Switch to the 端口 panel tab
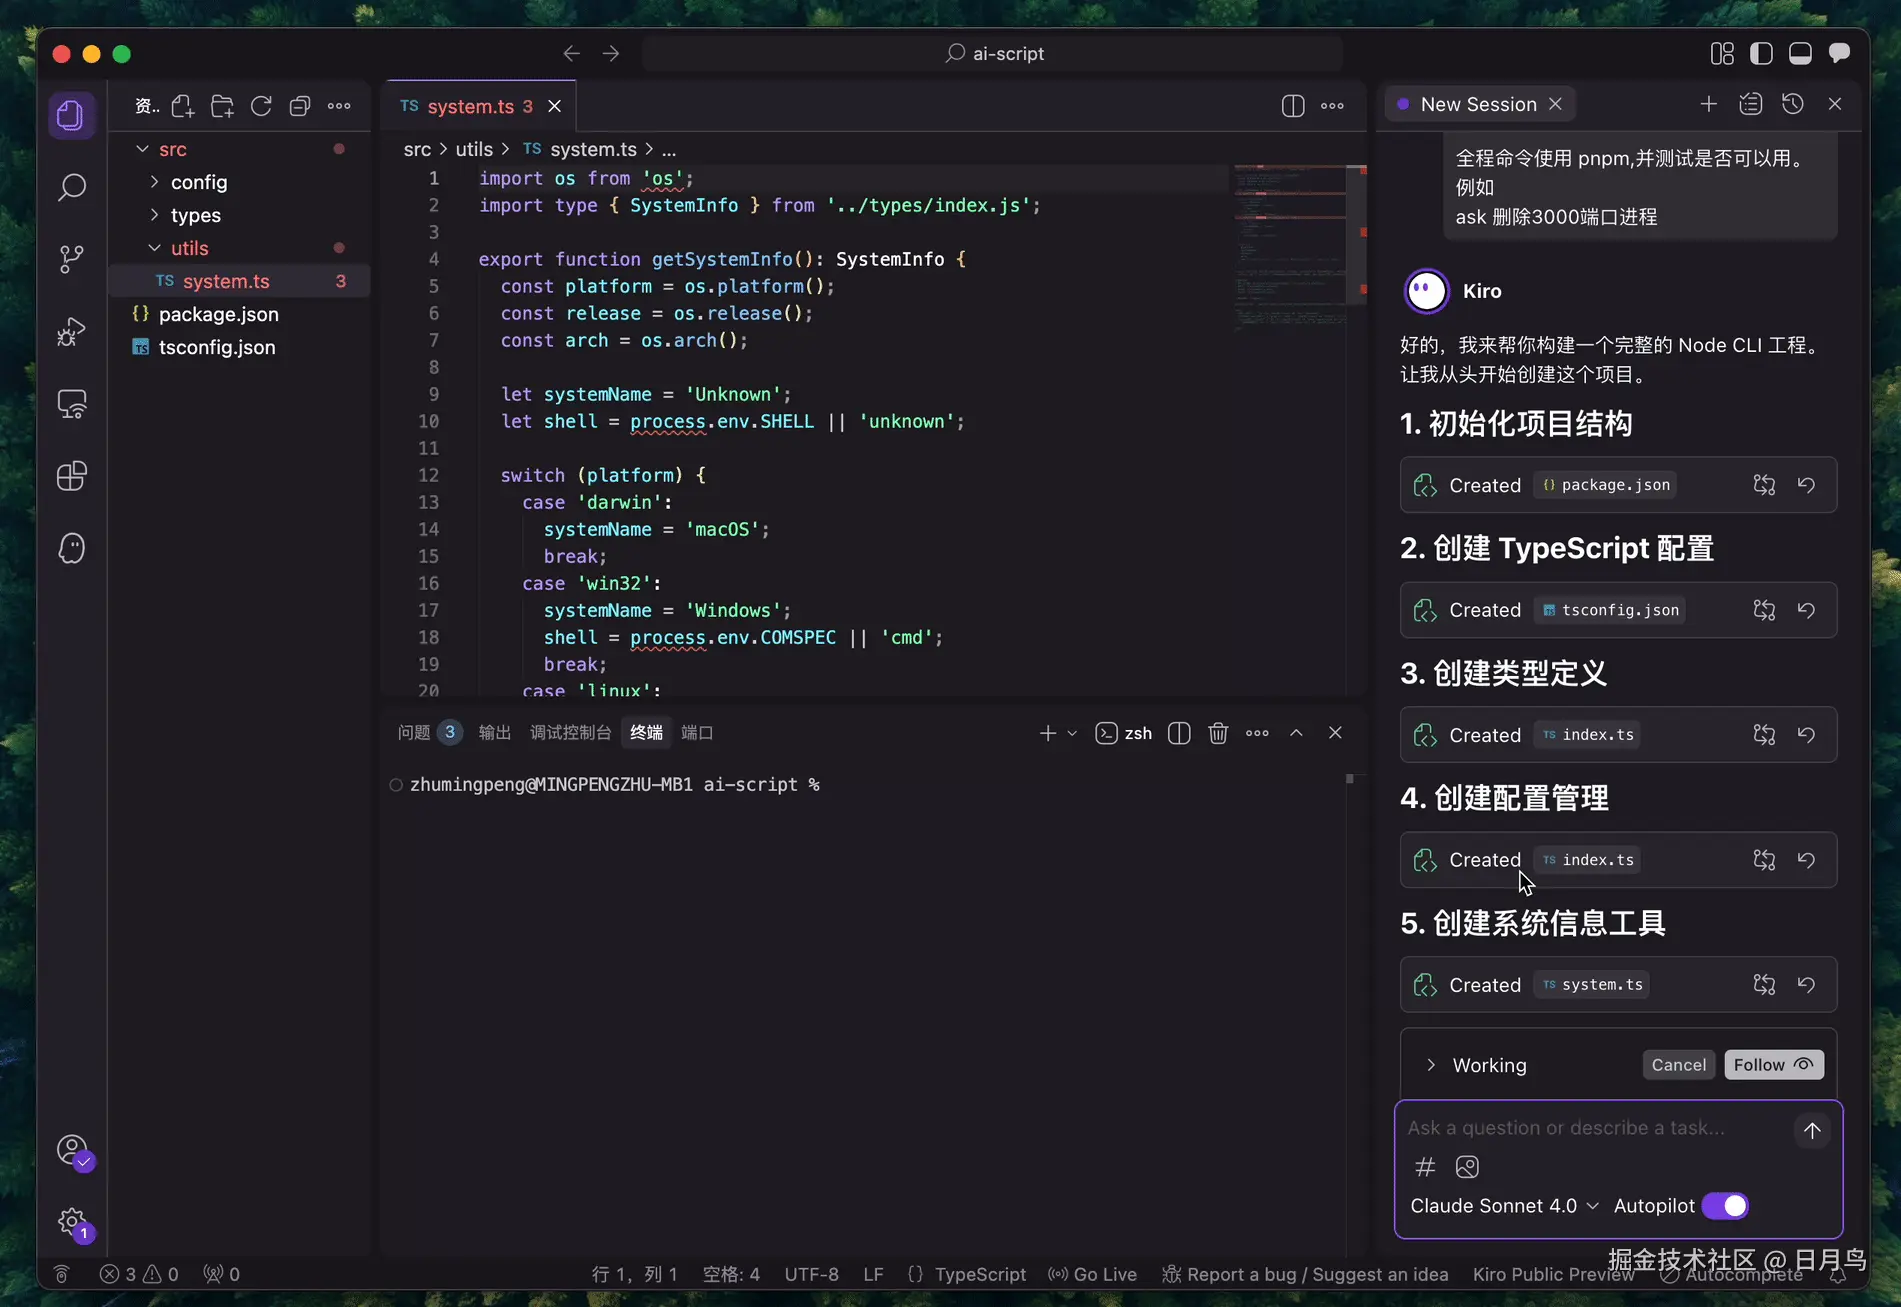Viewport: 1901px width, 1307px height. (697, 733)
